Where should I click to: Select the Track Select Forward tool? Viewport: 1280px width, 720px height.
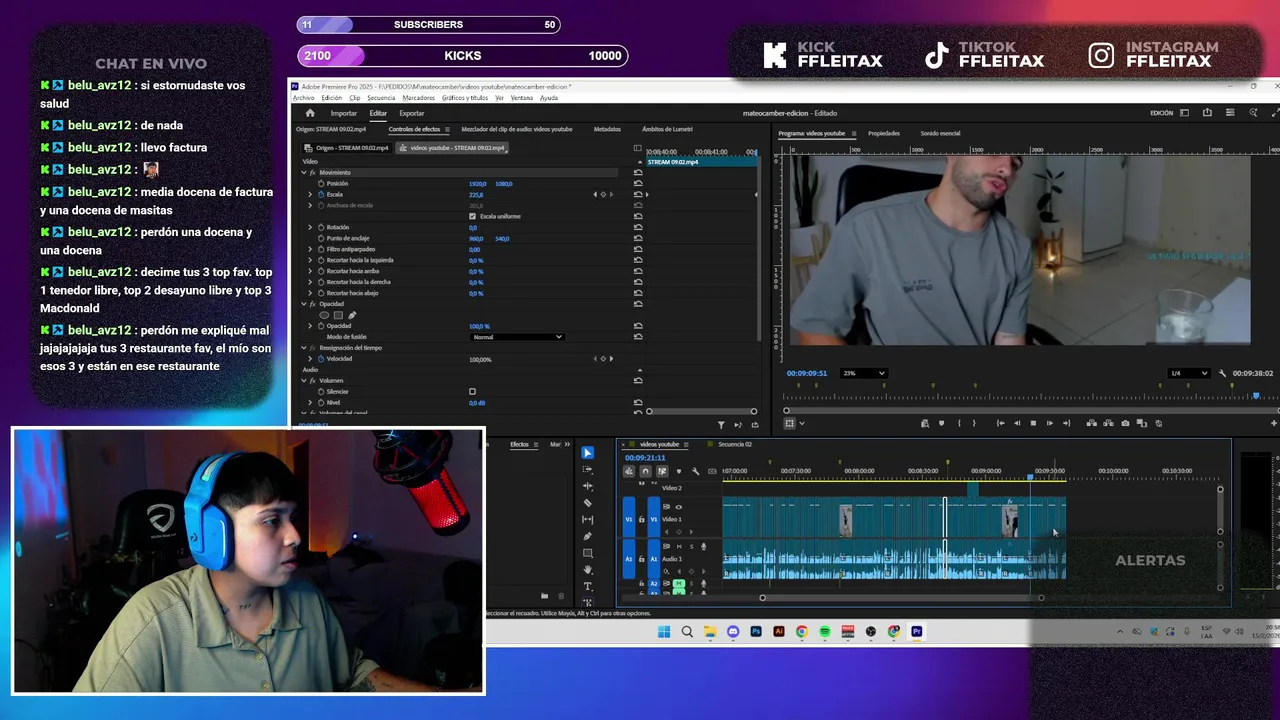pyautogui.click(x=588, y=470)
